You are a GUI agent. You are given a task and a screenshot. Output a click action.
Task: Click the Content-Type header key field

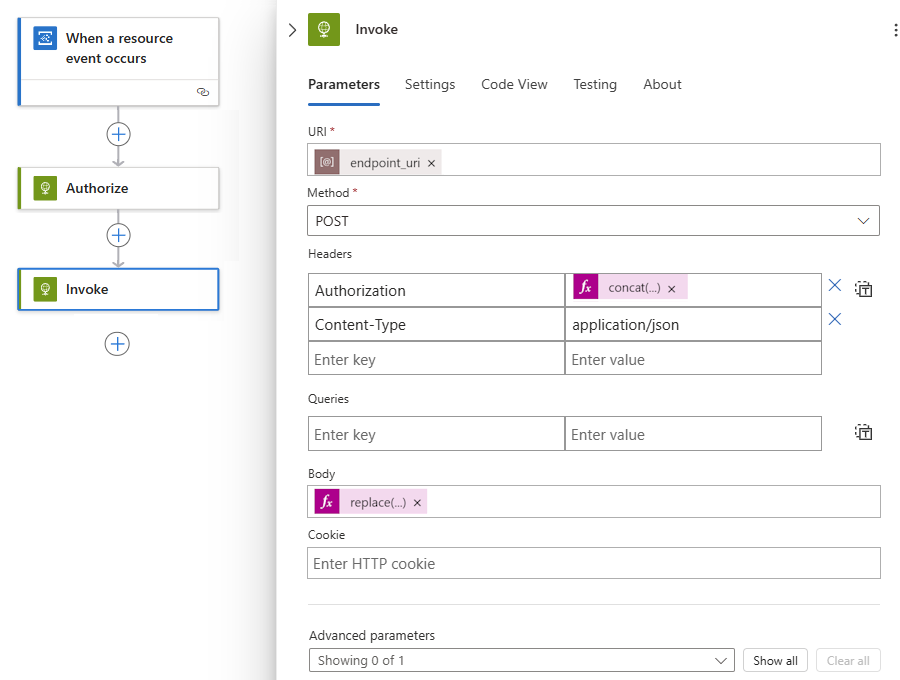click(436, 324)
